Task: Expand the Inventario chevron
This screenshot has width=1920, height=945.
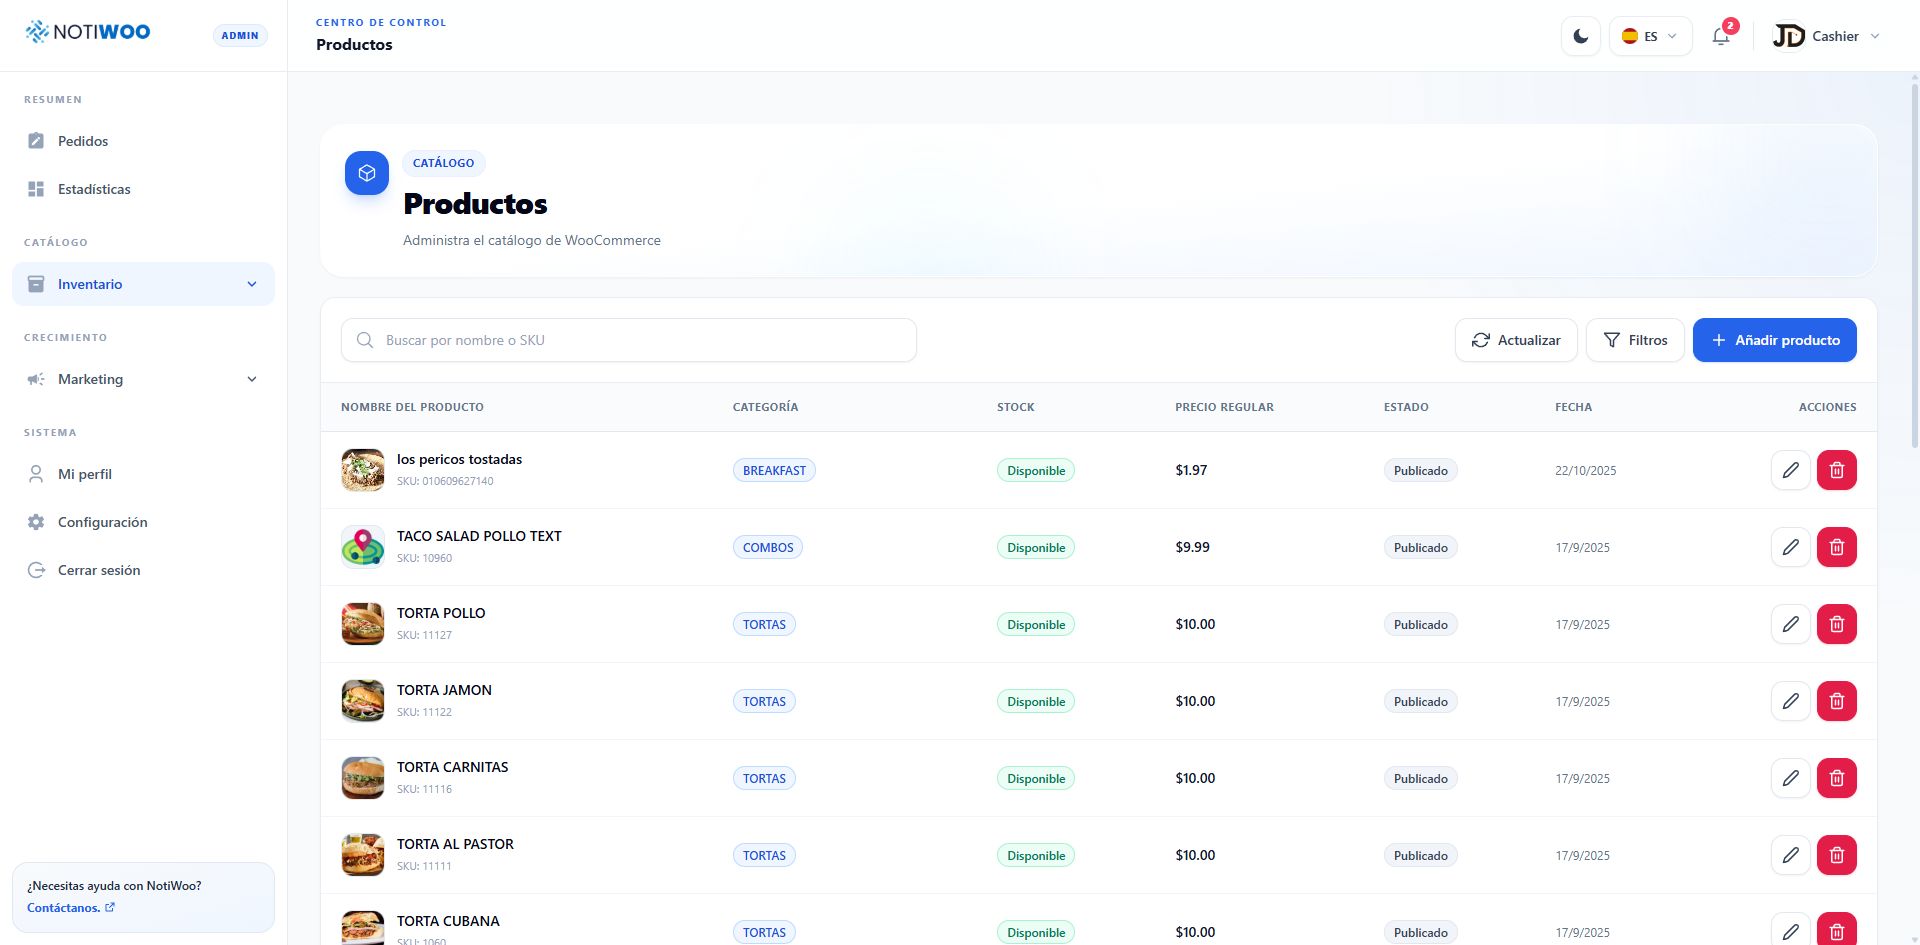Action: [x=252, y=284]
